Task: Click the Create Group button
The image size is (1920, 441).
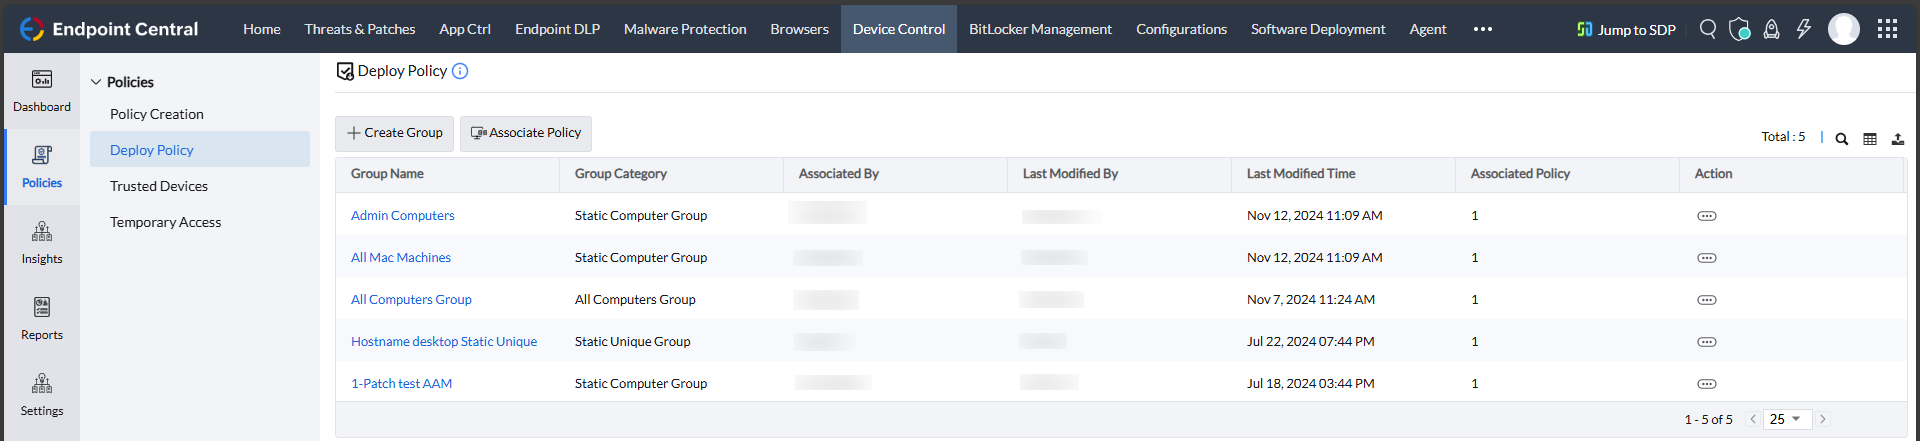Action: [395, 133]
